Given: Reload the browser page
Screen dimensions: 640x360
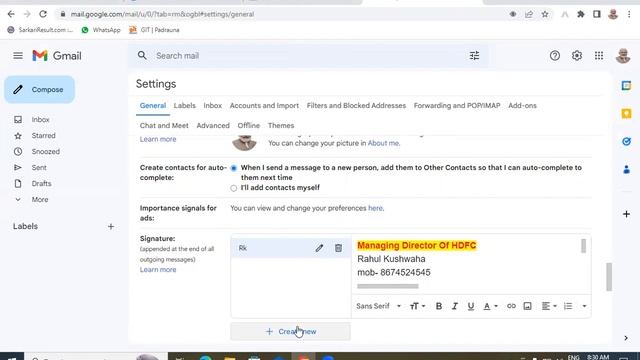Looking at the screenshot, I should [43, 14].
